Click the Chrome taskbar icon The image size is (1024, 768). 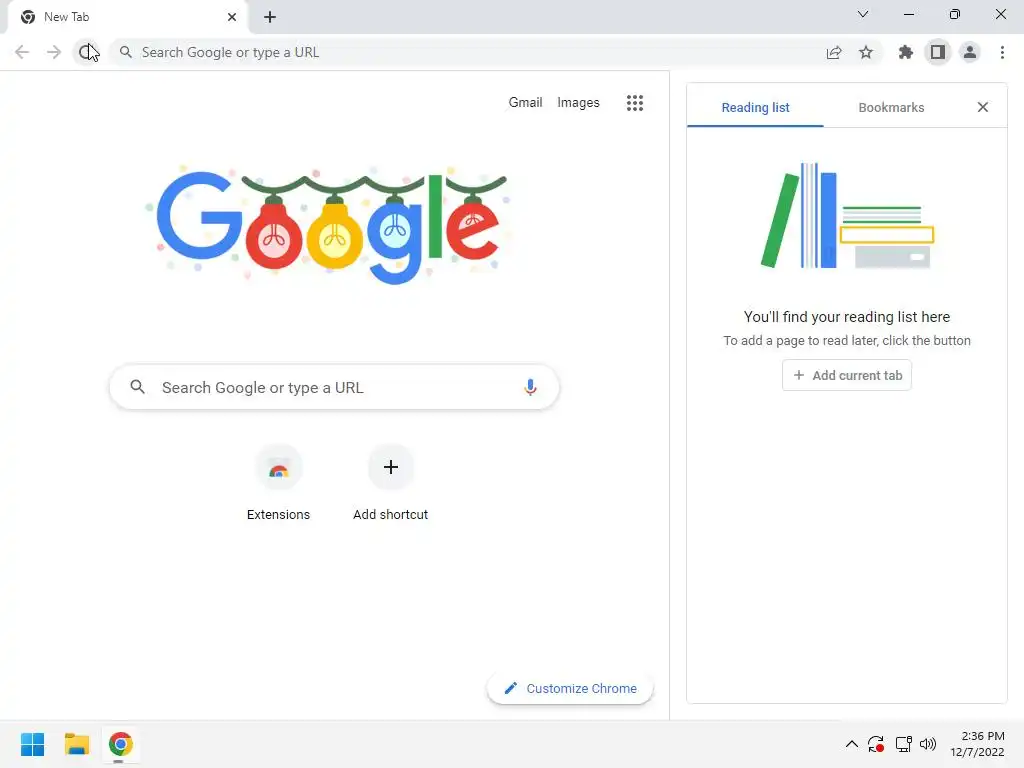coord(120,744)
